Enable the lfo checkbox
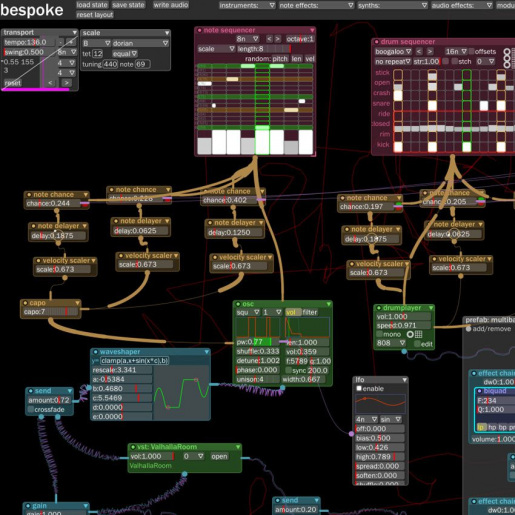 [x=359, y=388]
